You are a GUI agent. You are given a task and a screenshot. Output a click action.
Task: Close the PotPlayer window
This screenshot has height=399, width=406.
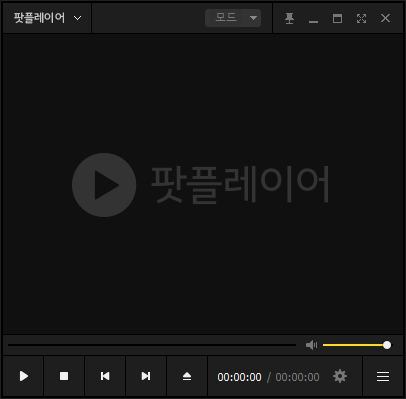[x=385, y=18]
